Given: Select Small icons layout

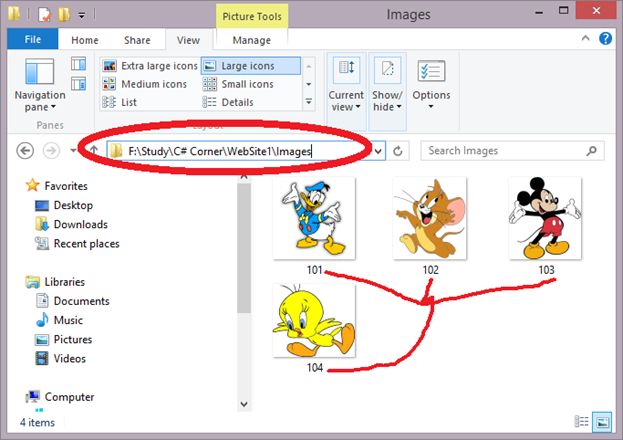Looking at the screenshot, I should click(x=238, y=84).
